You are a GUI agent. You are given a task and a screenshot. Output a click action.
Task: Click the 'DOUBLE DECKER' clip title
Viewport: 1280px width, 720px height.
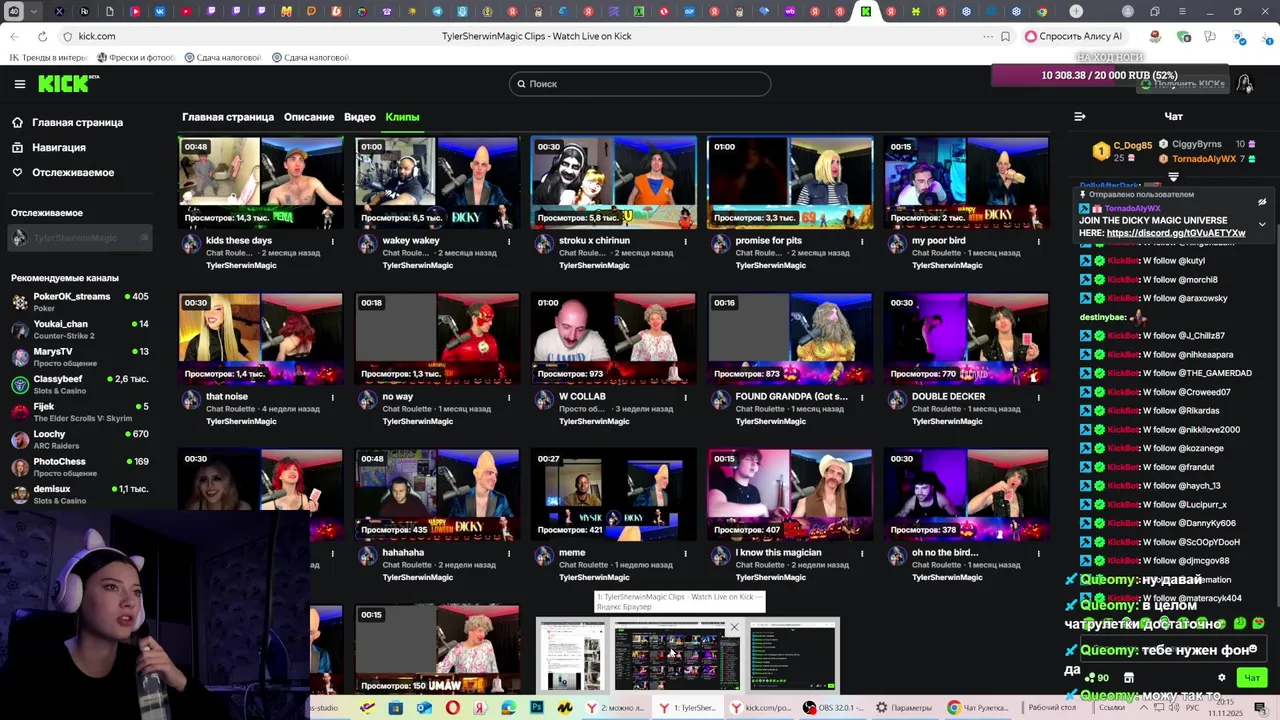click(948, 397)
